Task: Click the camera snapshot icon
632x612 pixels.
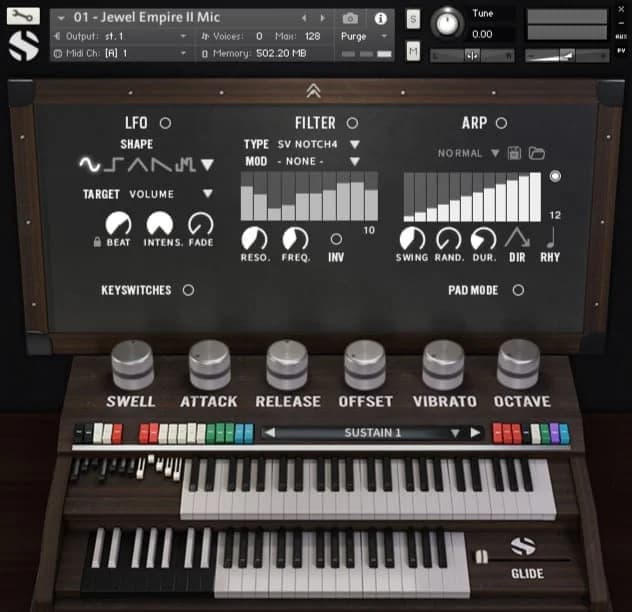Action: (x=350, y=18)
